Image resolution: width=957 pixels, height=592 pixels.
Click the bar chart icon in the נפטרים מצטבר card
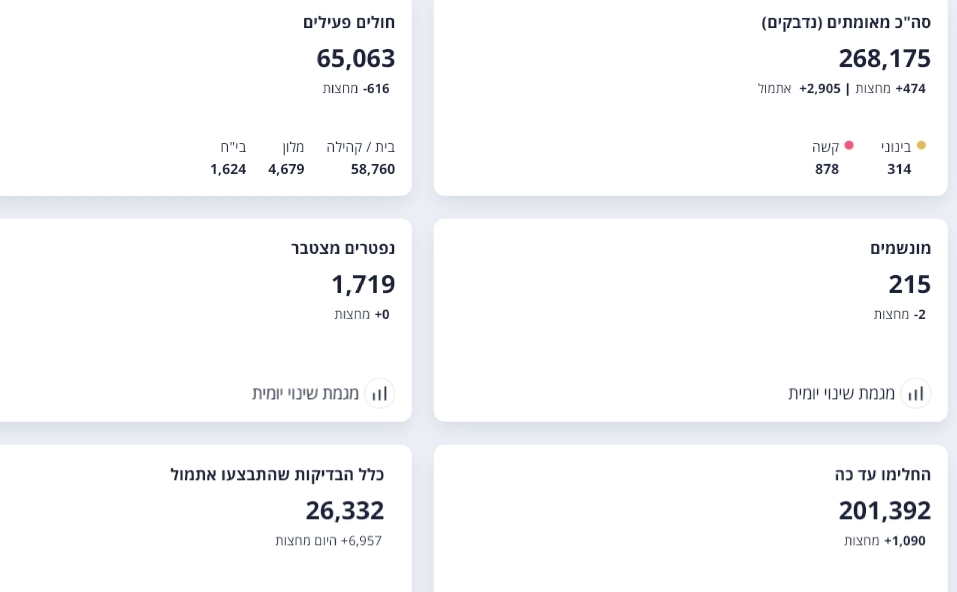point(379,393)
